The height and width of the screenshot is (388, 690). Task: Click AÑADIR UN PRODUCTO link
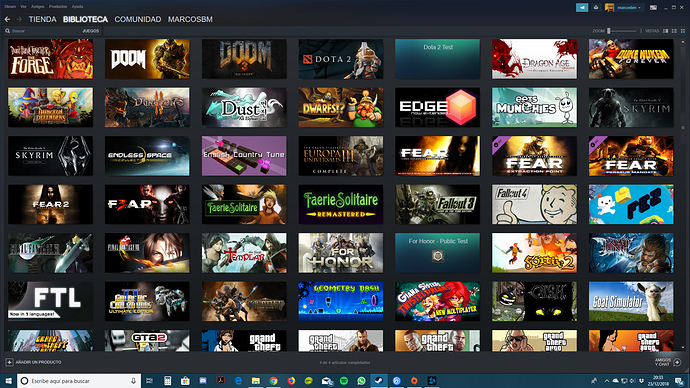coord(38,362)
